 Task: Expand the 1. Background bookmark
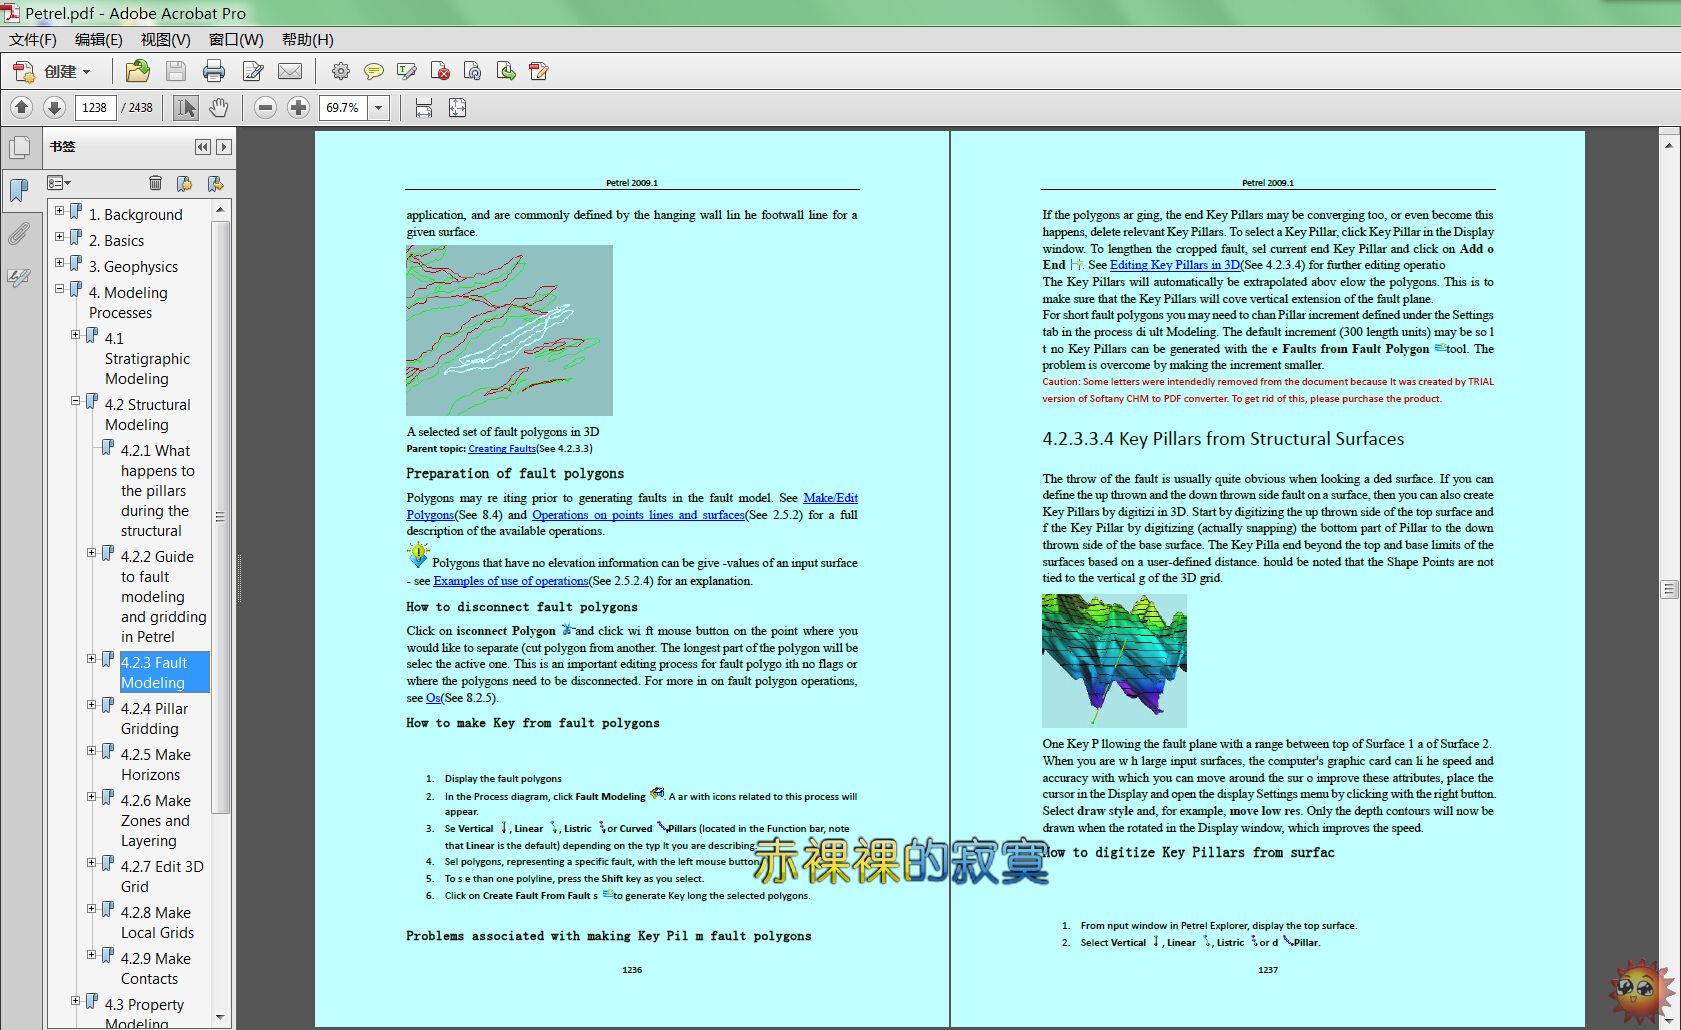point(59,211)
